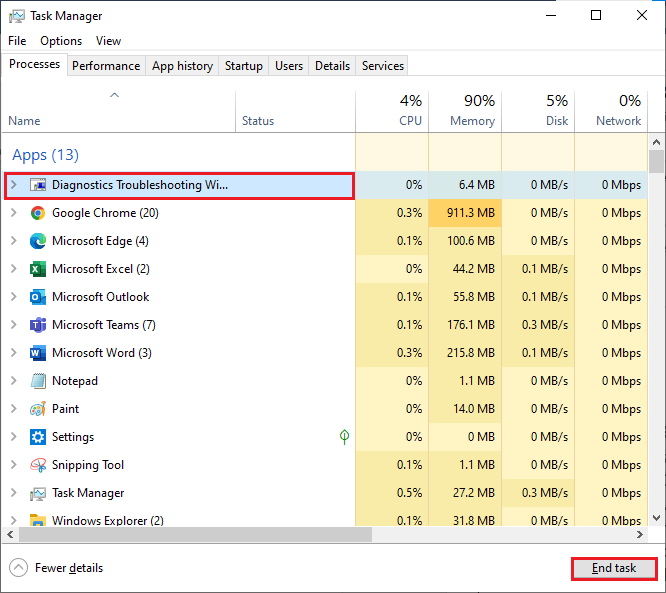The width and height of the screenshot is (666, 593).
Task: Select the Task Manager 0.5% CPU cell
Action: [x=392, y=493]
